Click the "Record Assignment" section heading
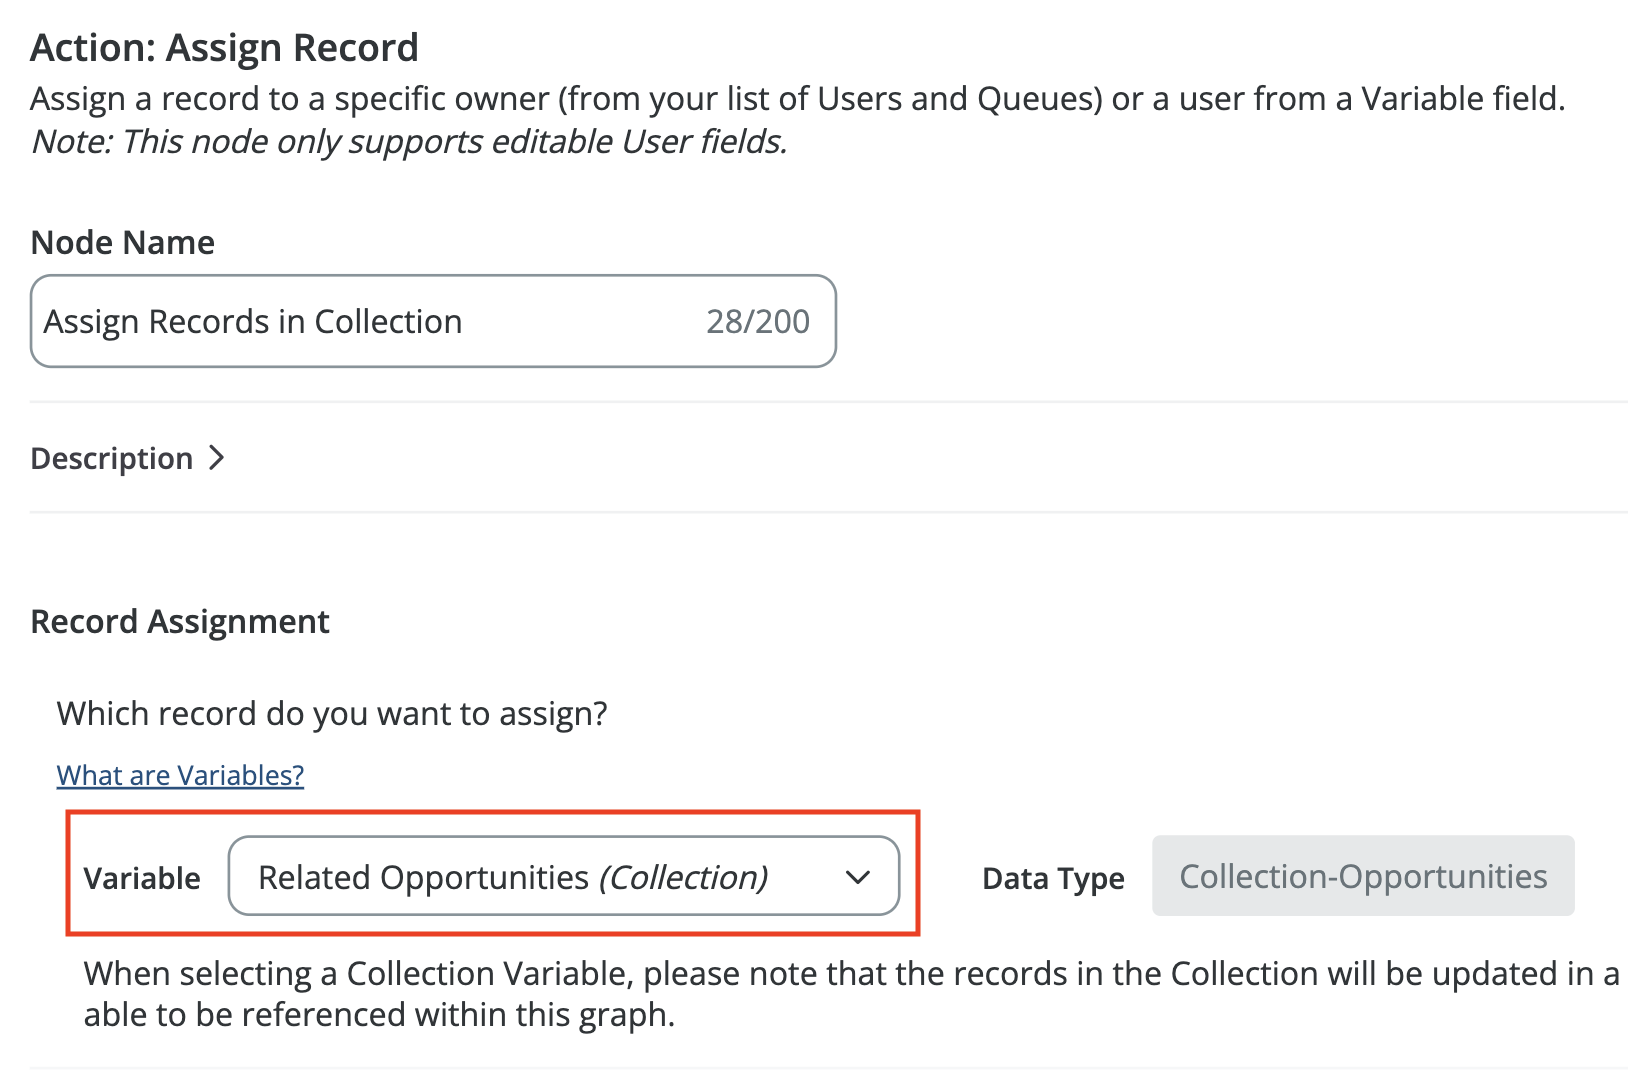Viewport: 1628px width, 1092px height. [x=180, y=621]
